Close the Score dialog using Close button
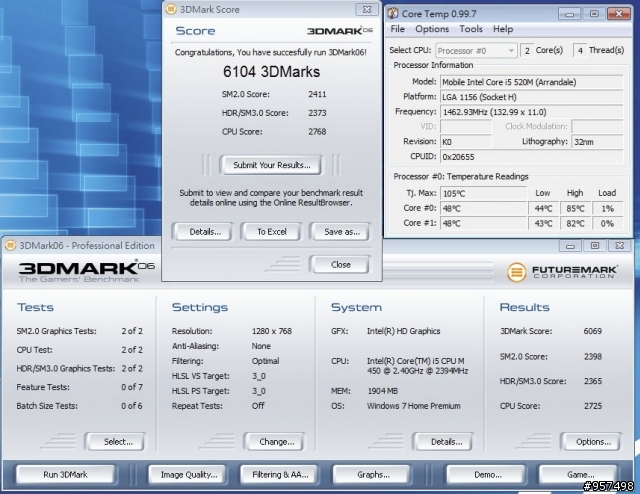Screen dimensions: 640x494 [x=340, y=265]
